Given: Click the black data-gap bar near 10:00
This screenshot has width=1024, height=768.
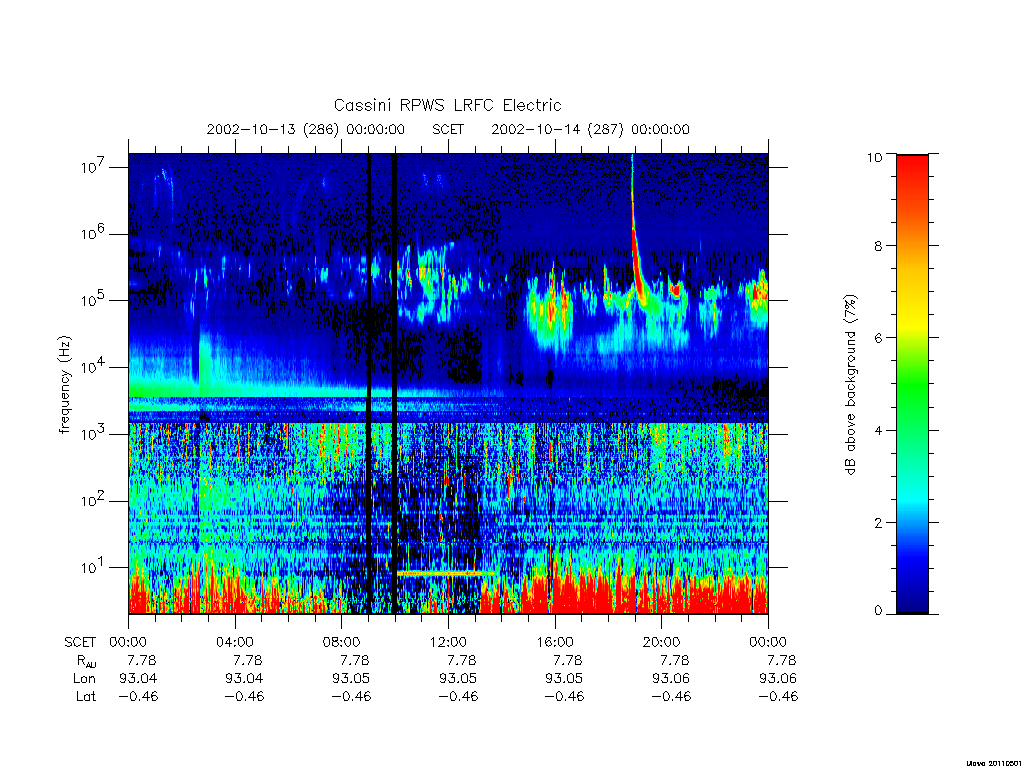Looking at the screenshot, I should click(394, 383).
